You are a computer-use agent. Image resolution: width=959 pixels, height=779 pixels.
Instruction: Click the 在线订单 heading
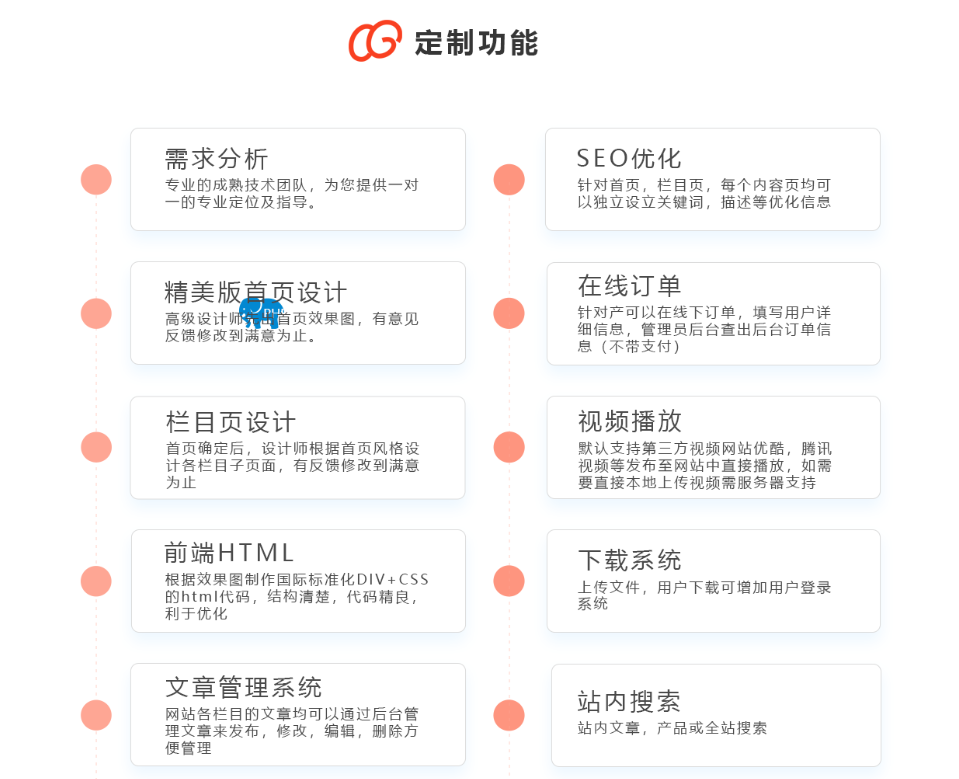629,286
